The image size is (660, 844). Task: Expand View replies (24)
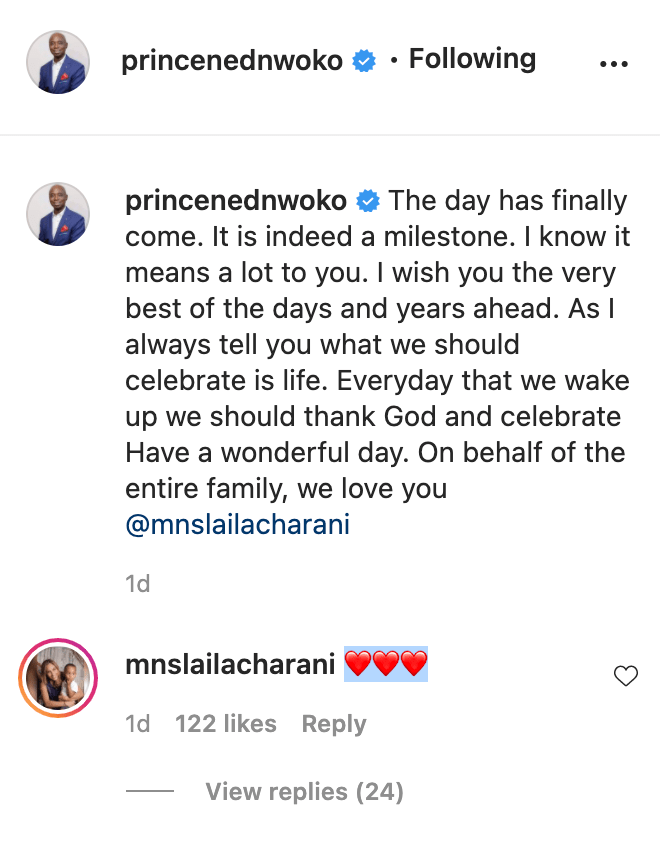304,792
